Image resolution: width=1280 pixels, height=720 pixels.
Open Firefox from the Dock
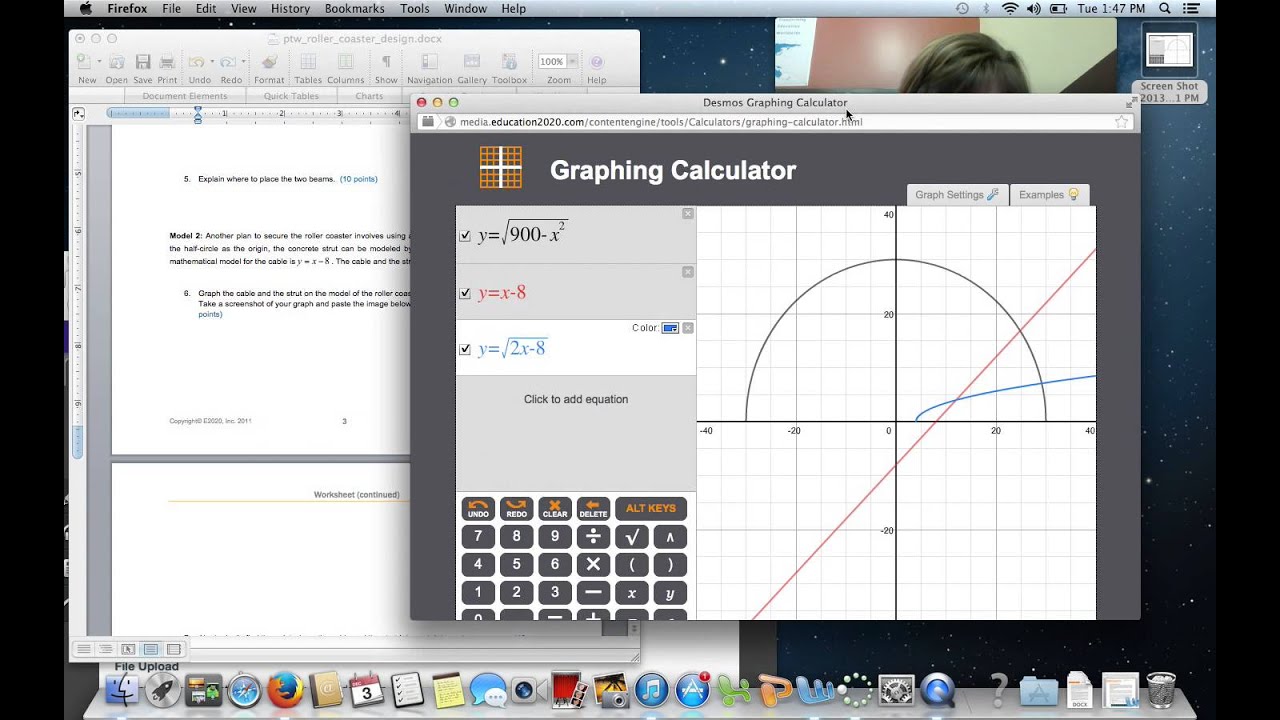coord(284,689)
